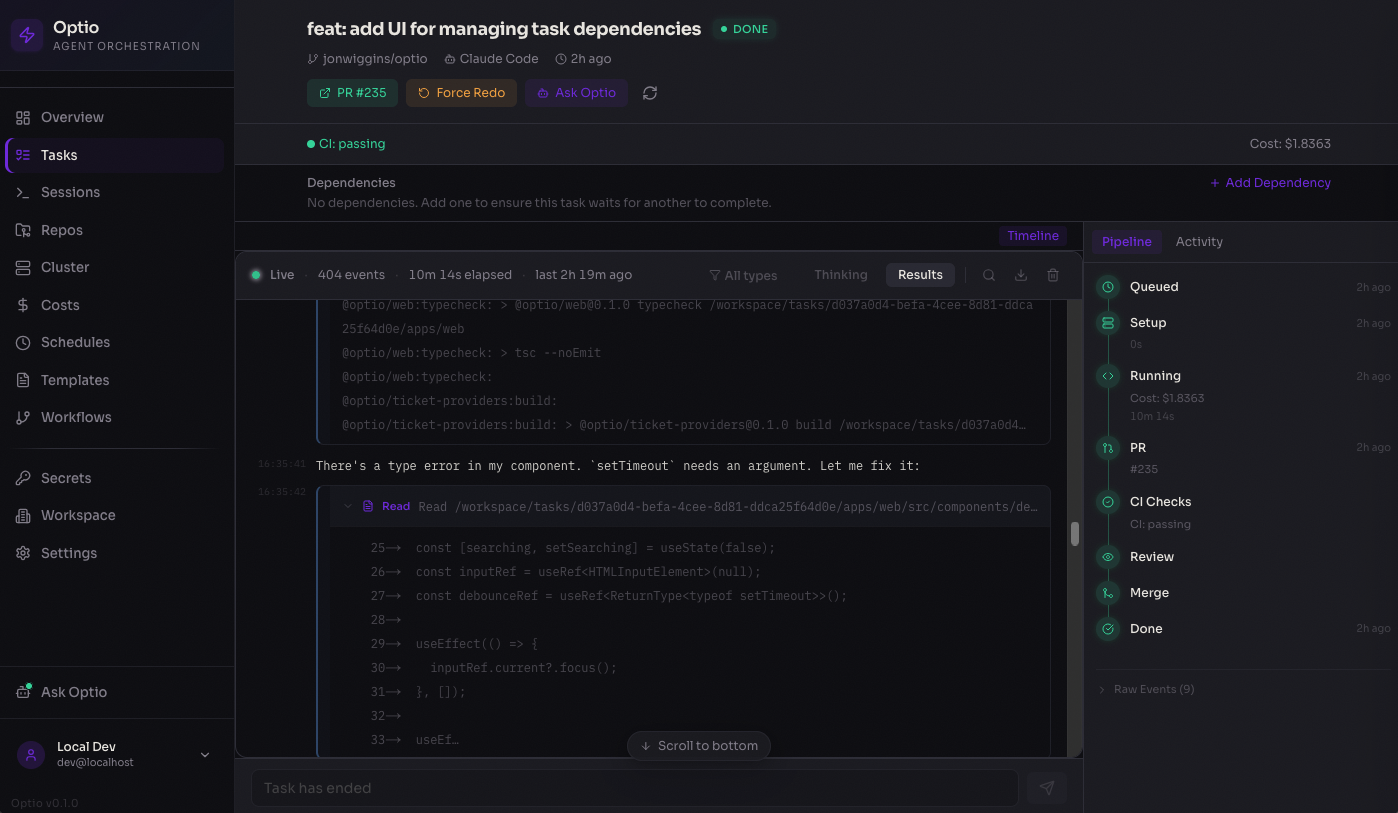
Task: Search the event log with the magnifier icon
Action: (x=987, y=274)
